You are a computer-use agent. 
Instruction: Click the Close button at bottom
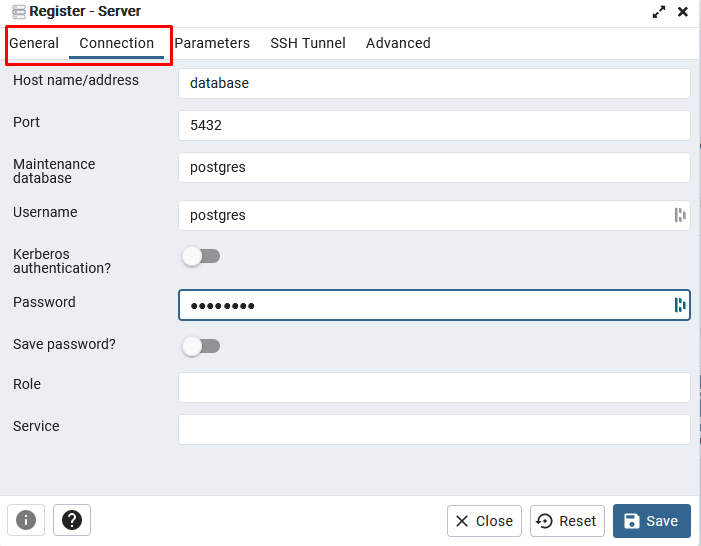coord(484,521)
